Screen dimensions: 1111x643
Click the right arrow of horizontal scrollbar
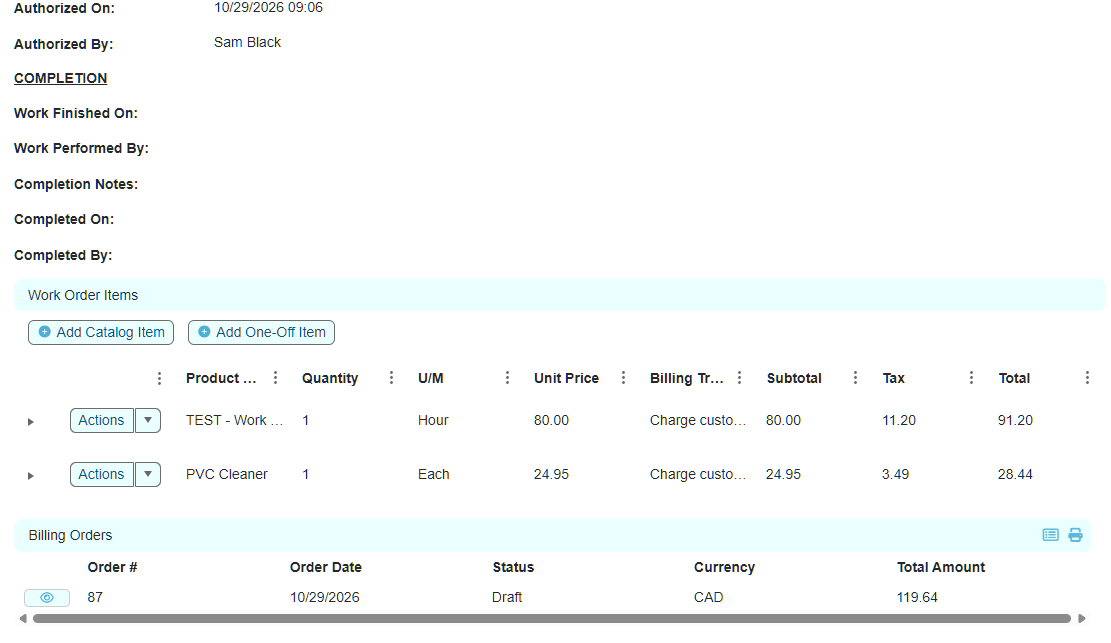coord(1082,619)
